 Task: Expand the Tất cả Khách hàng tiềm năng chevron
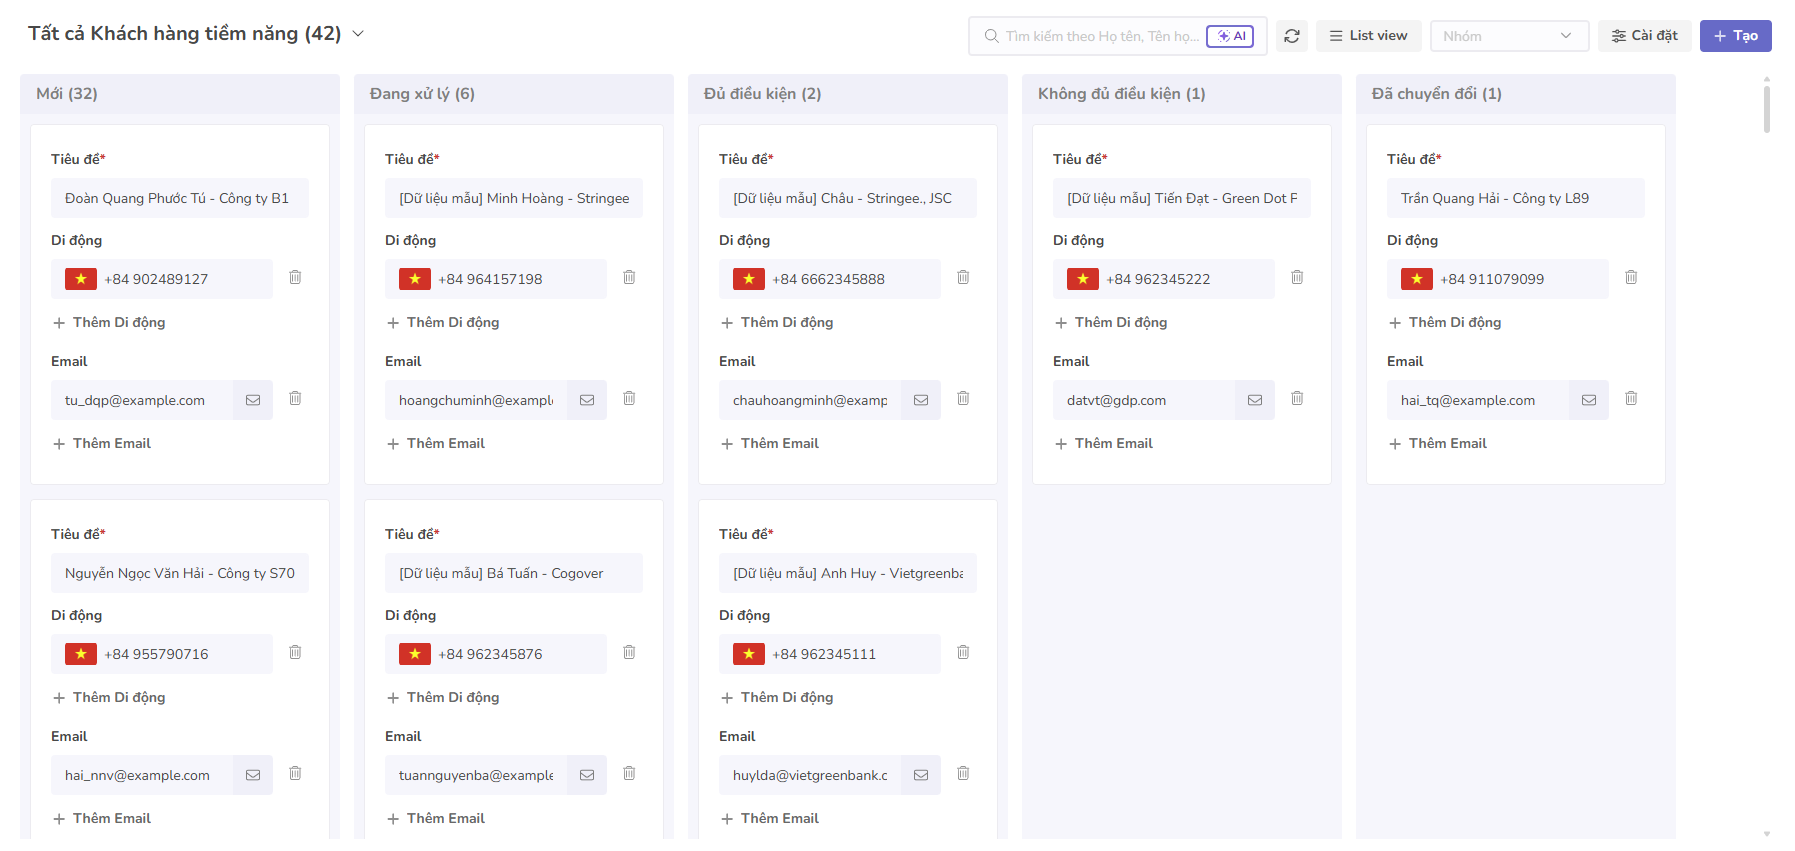coord(358,34)
